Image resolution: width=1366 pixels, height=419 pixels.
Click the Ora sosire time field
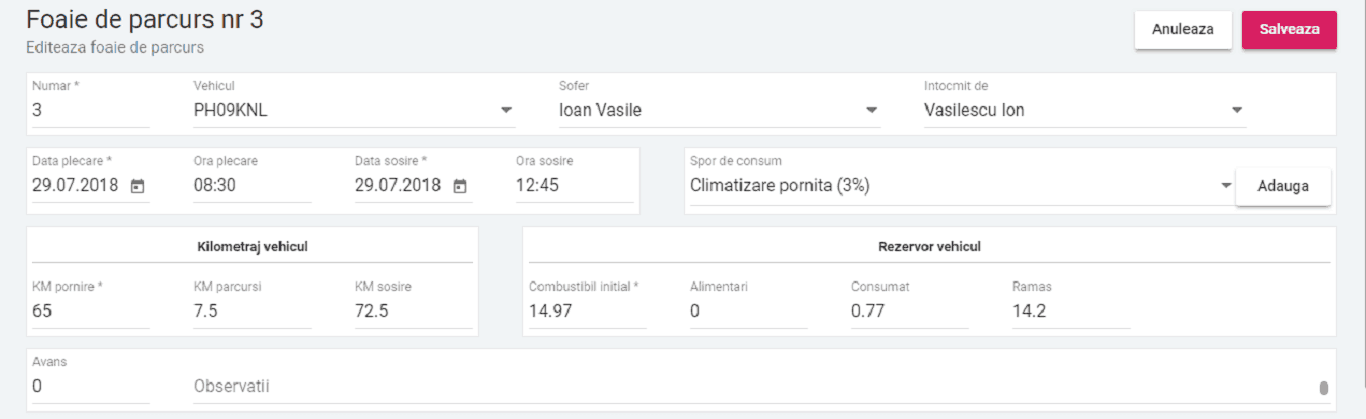[574, 186]
